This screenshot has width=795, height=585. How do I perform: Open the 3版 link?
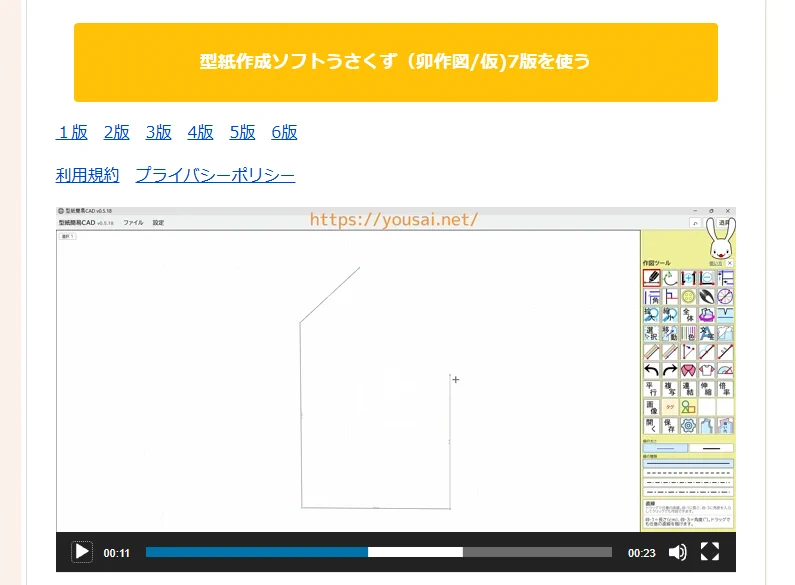159,132
